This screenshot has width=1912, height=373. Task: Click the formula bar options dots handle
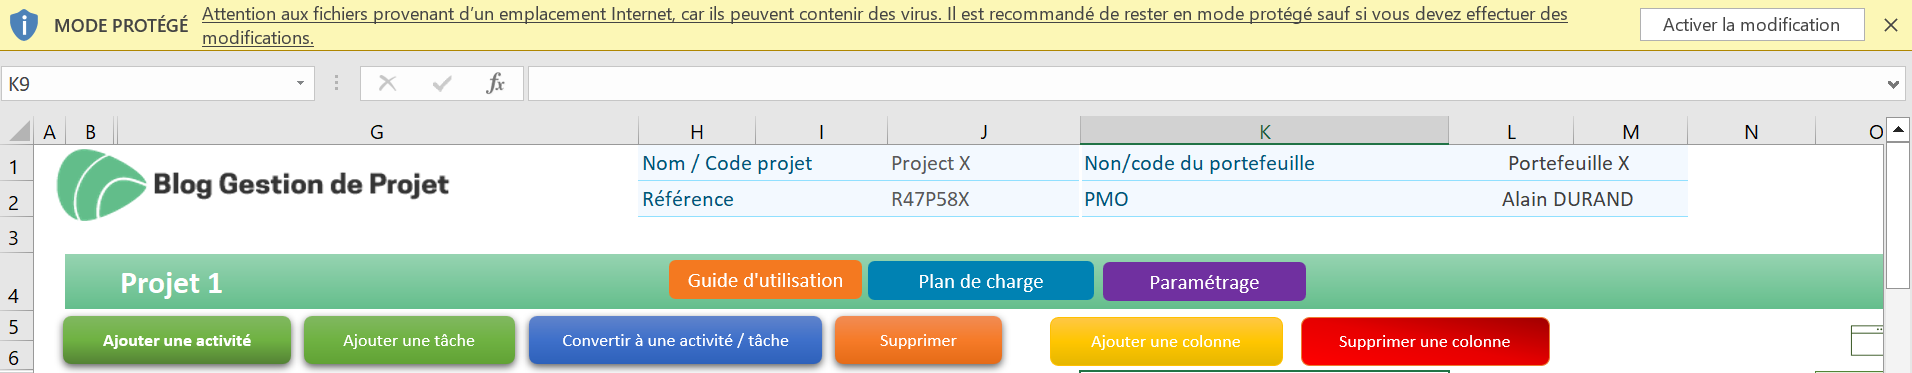[x=336, y=84]
